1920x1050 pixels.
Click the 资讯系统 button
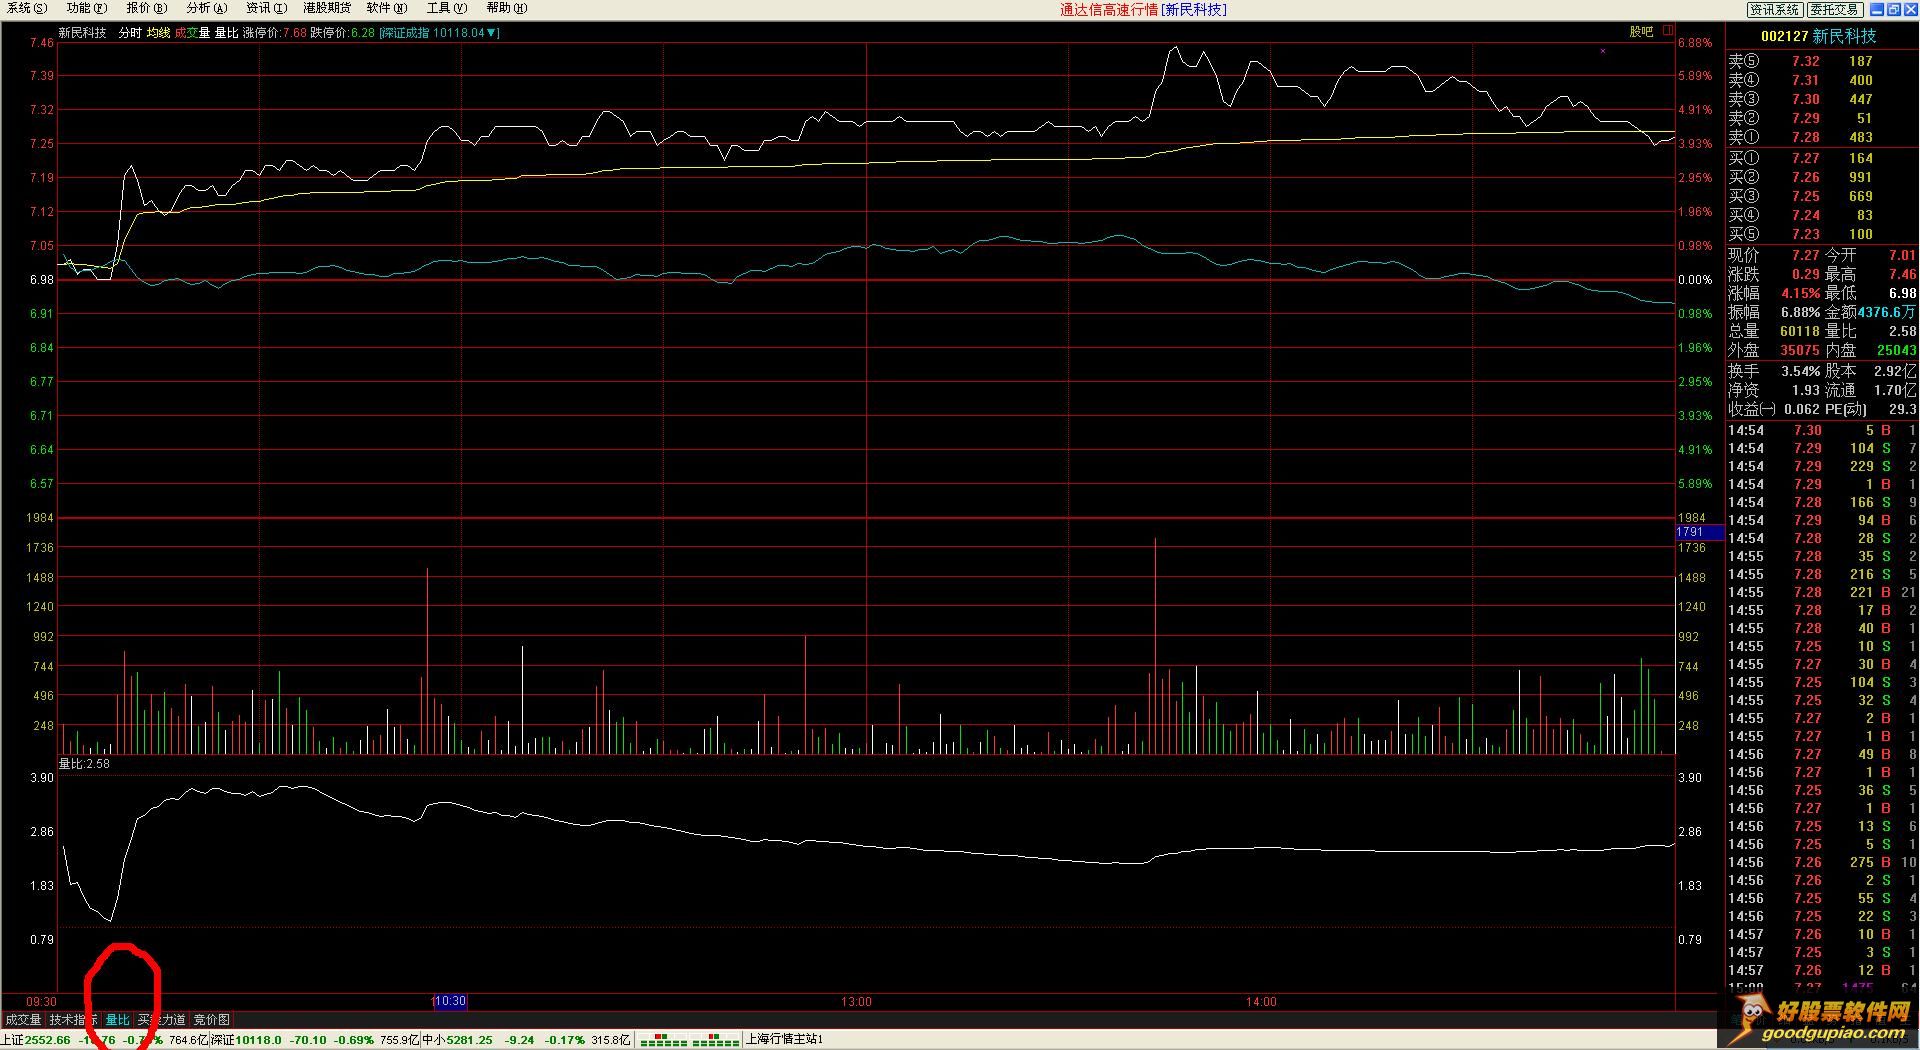pyautogui.click(x=1774, y=9)
